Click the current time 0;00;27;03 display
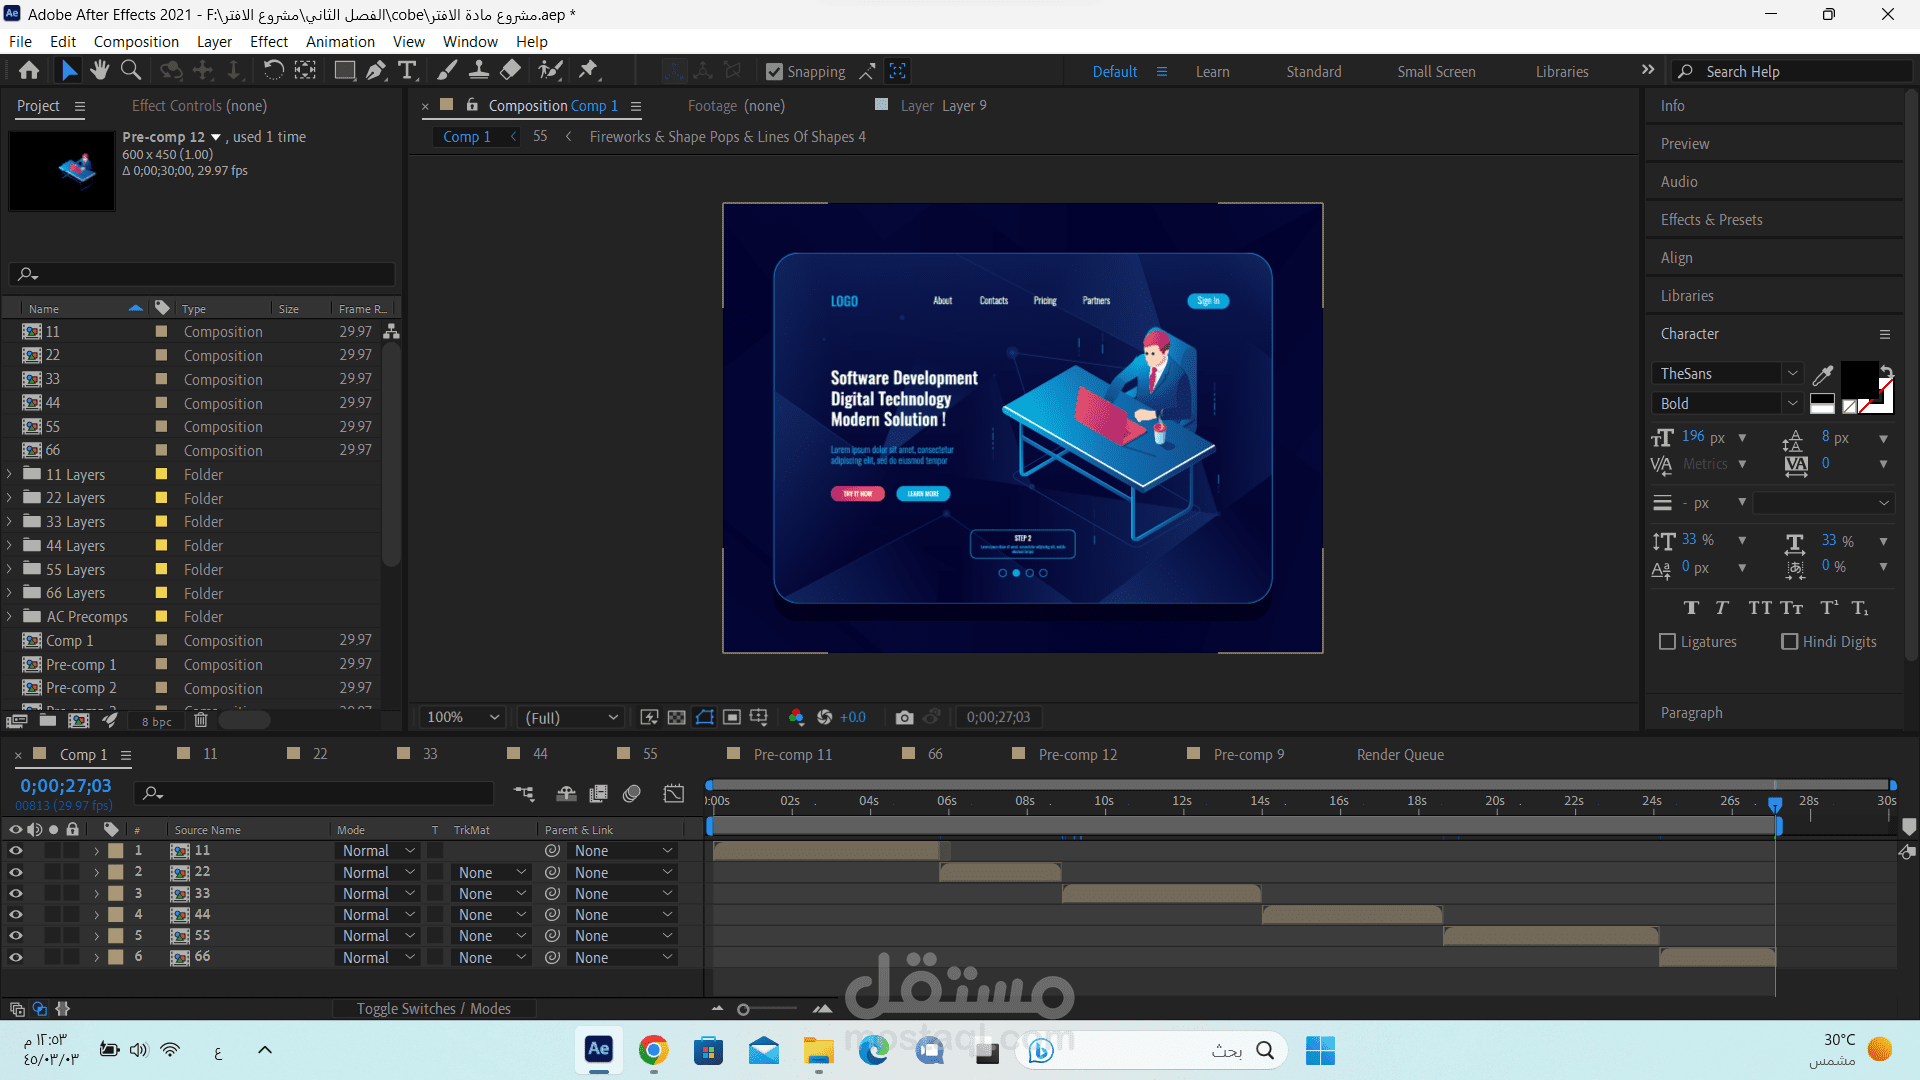Screen dimensions: 1920x1080 66,786
